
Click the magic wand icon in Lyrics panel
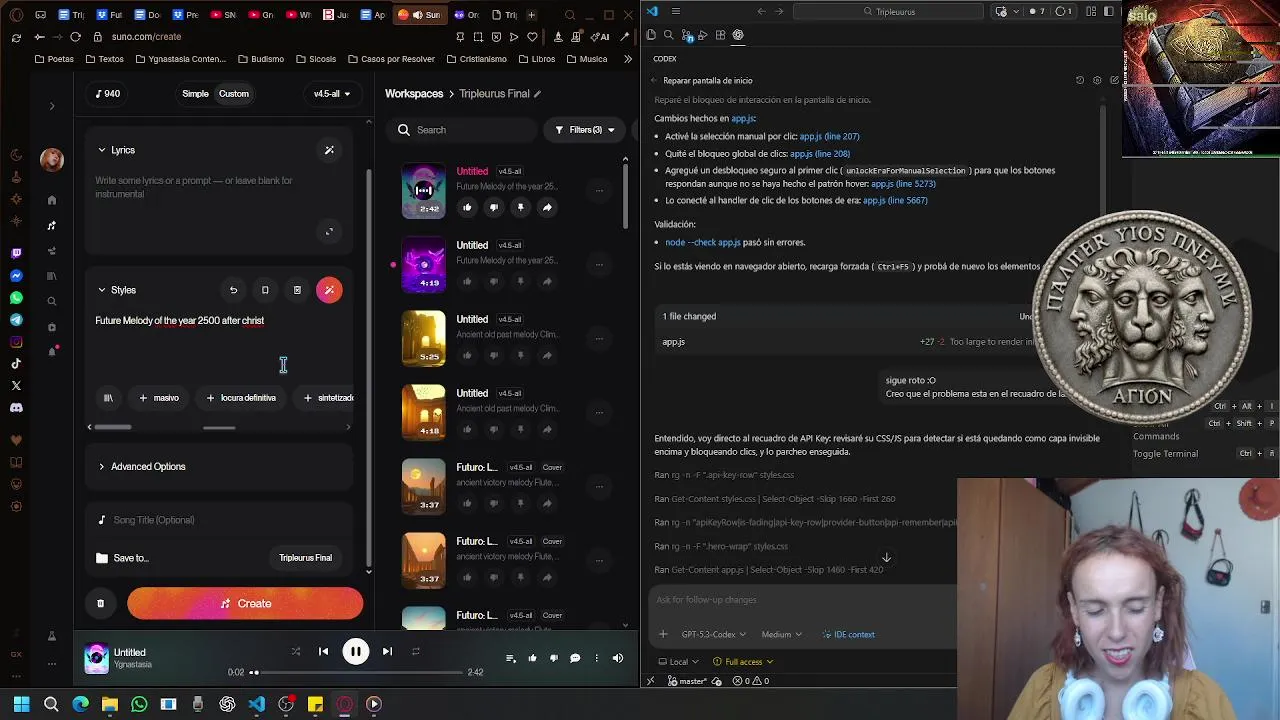click(329, 150)
